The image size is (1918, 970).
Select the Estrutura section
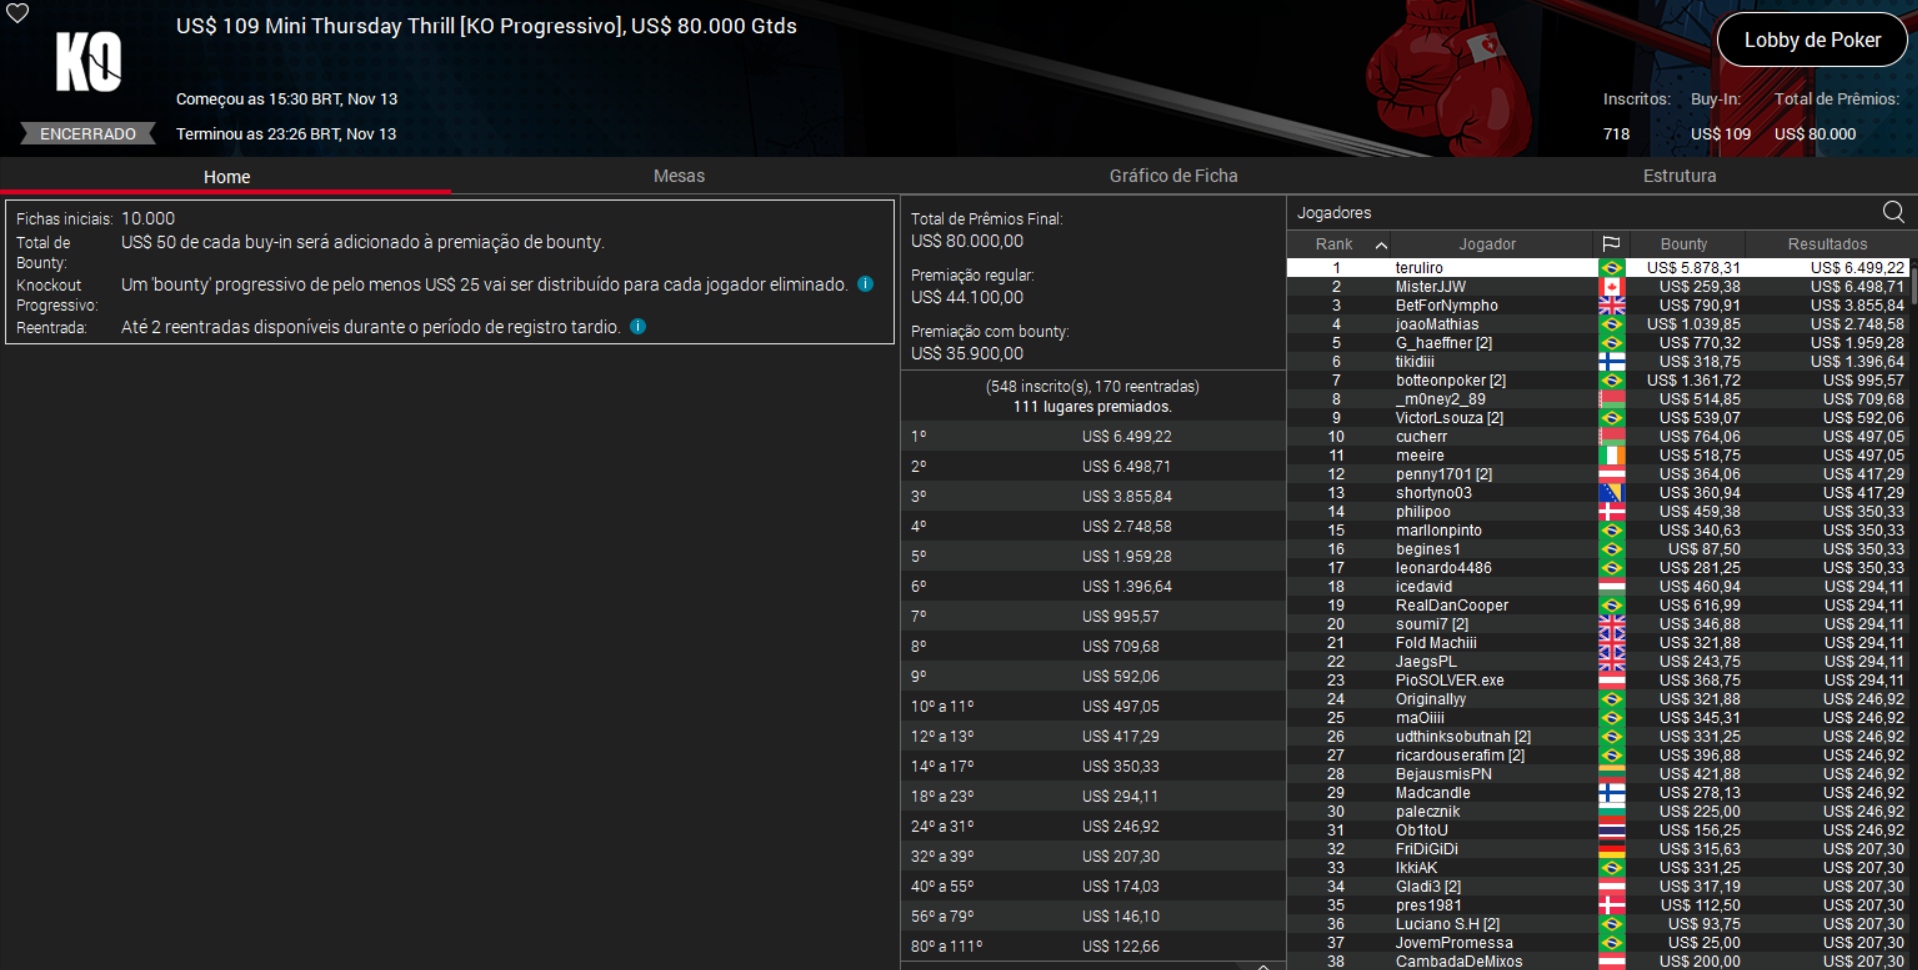[1679, 175]
